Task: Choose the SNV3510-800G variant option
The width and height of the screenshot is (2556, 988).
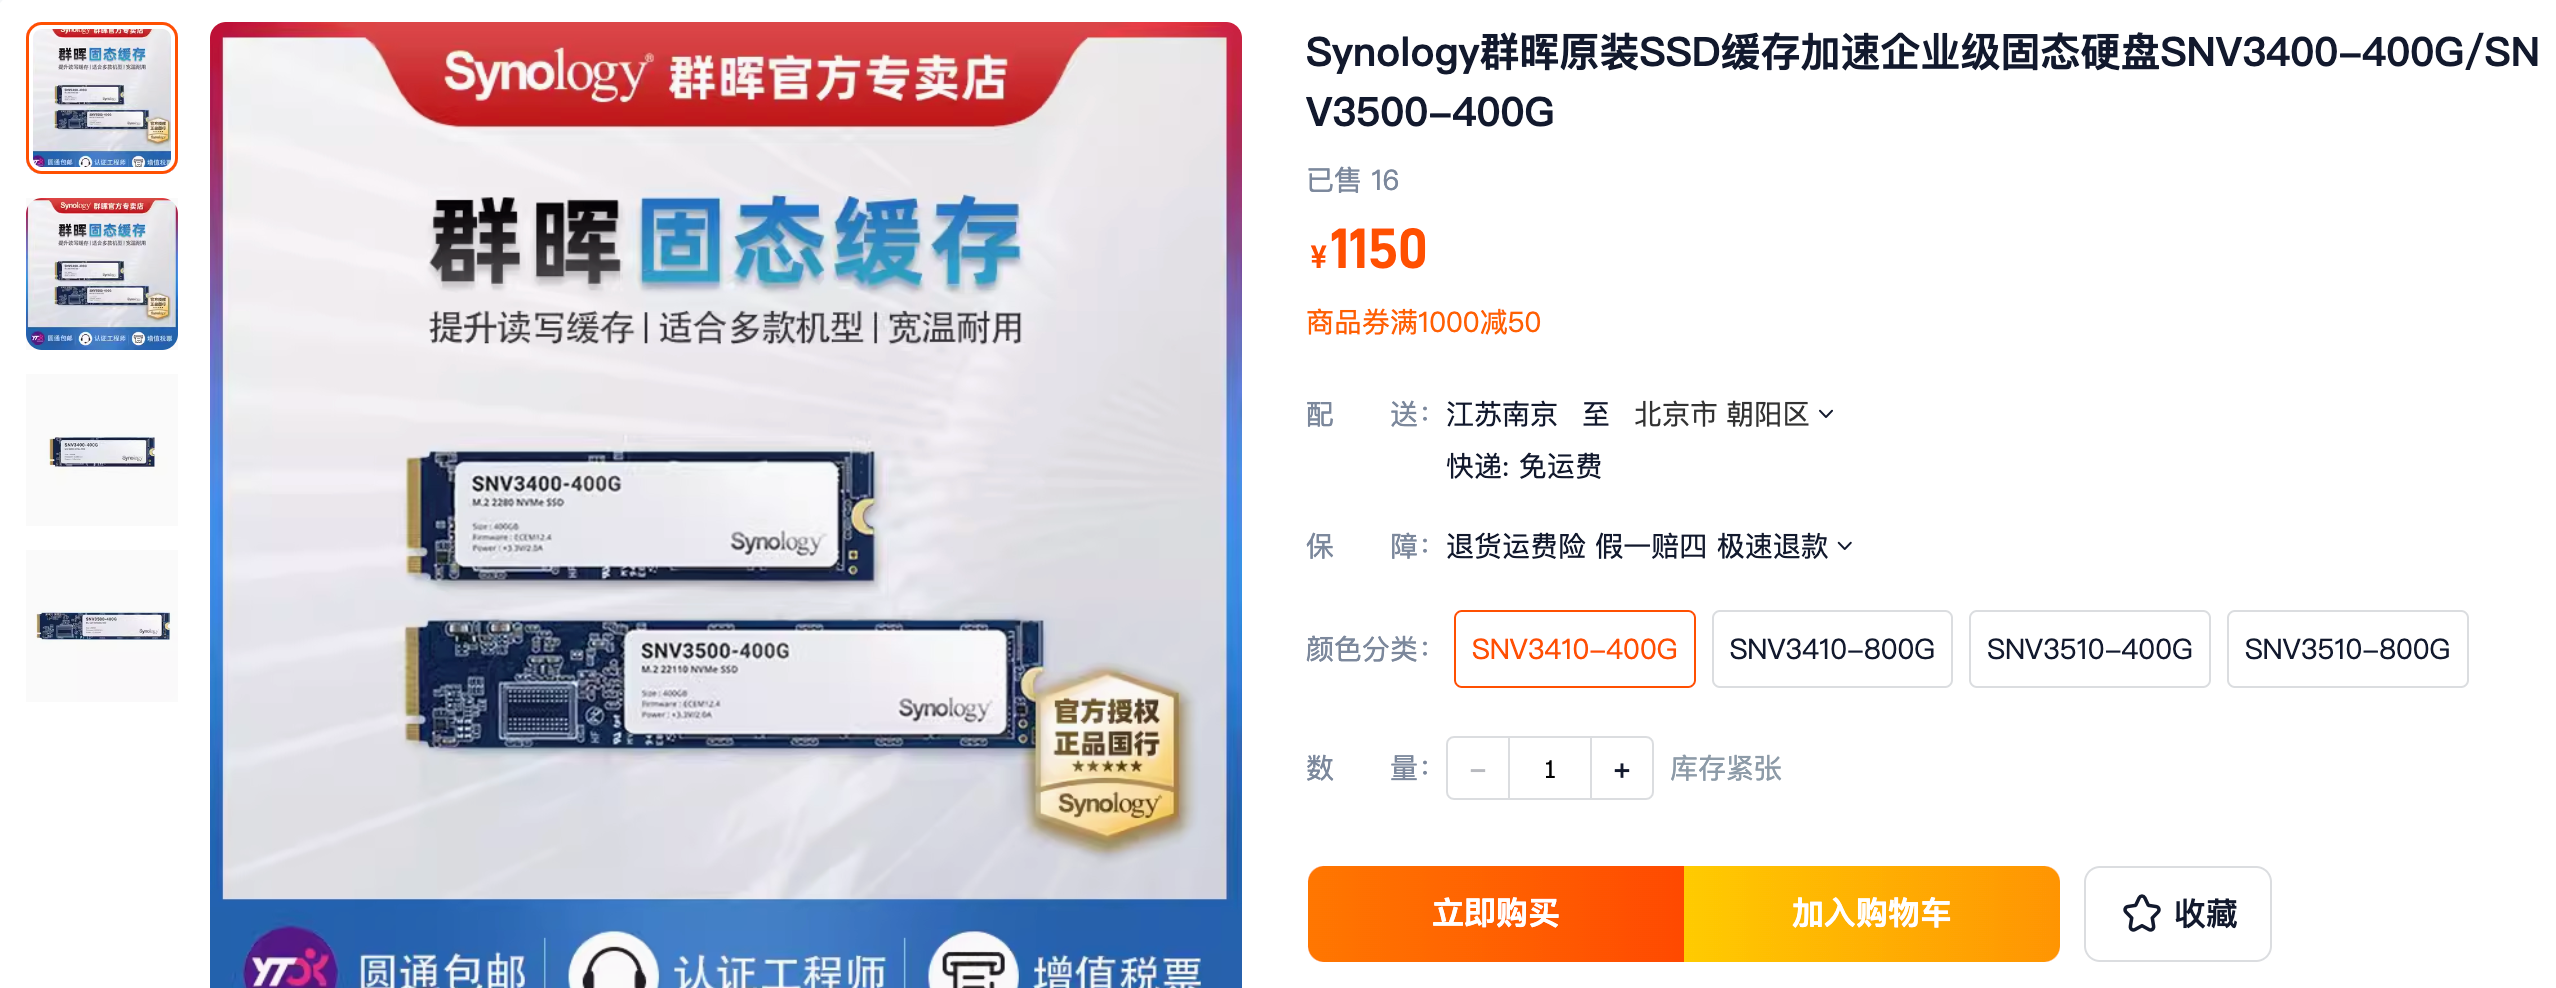Action: click(x=2347, y=649)
